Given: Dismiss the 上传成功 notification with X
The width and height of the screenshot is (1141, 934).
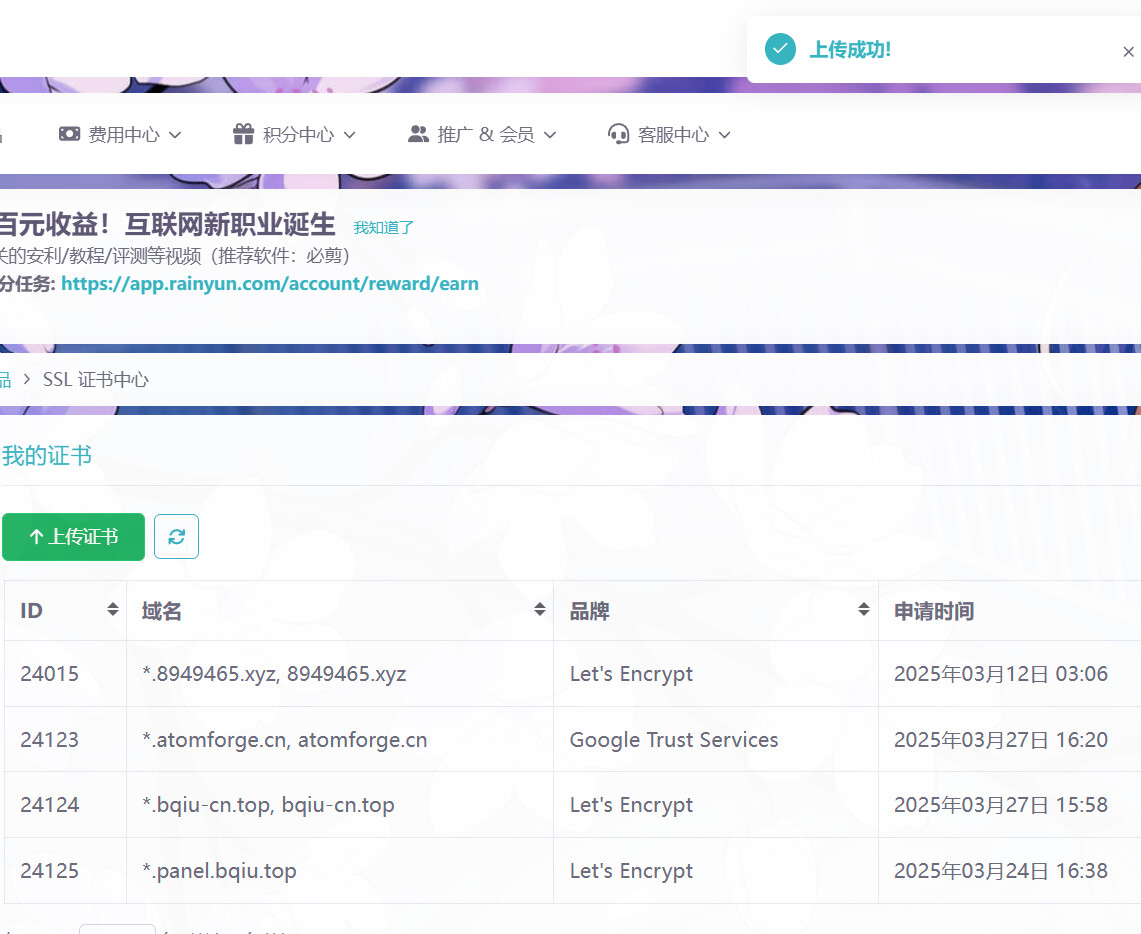Looking at the screenshot, I should click(x=1128, y=52).
